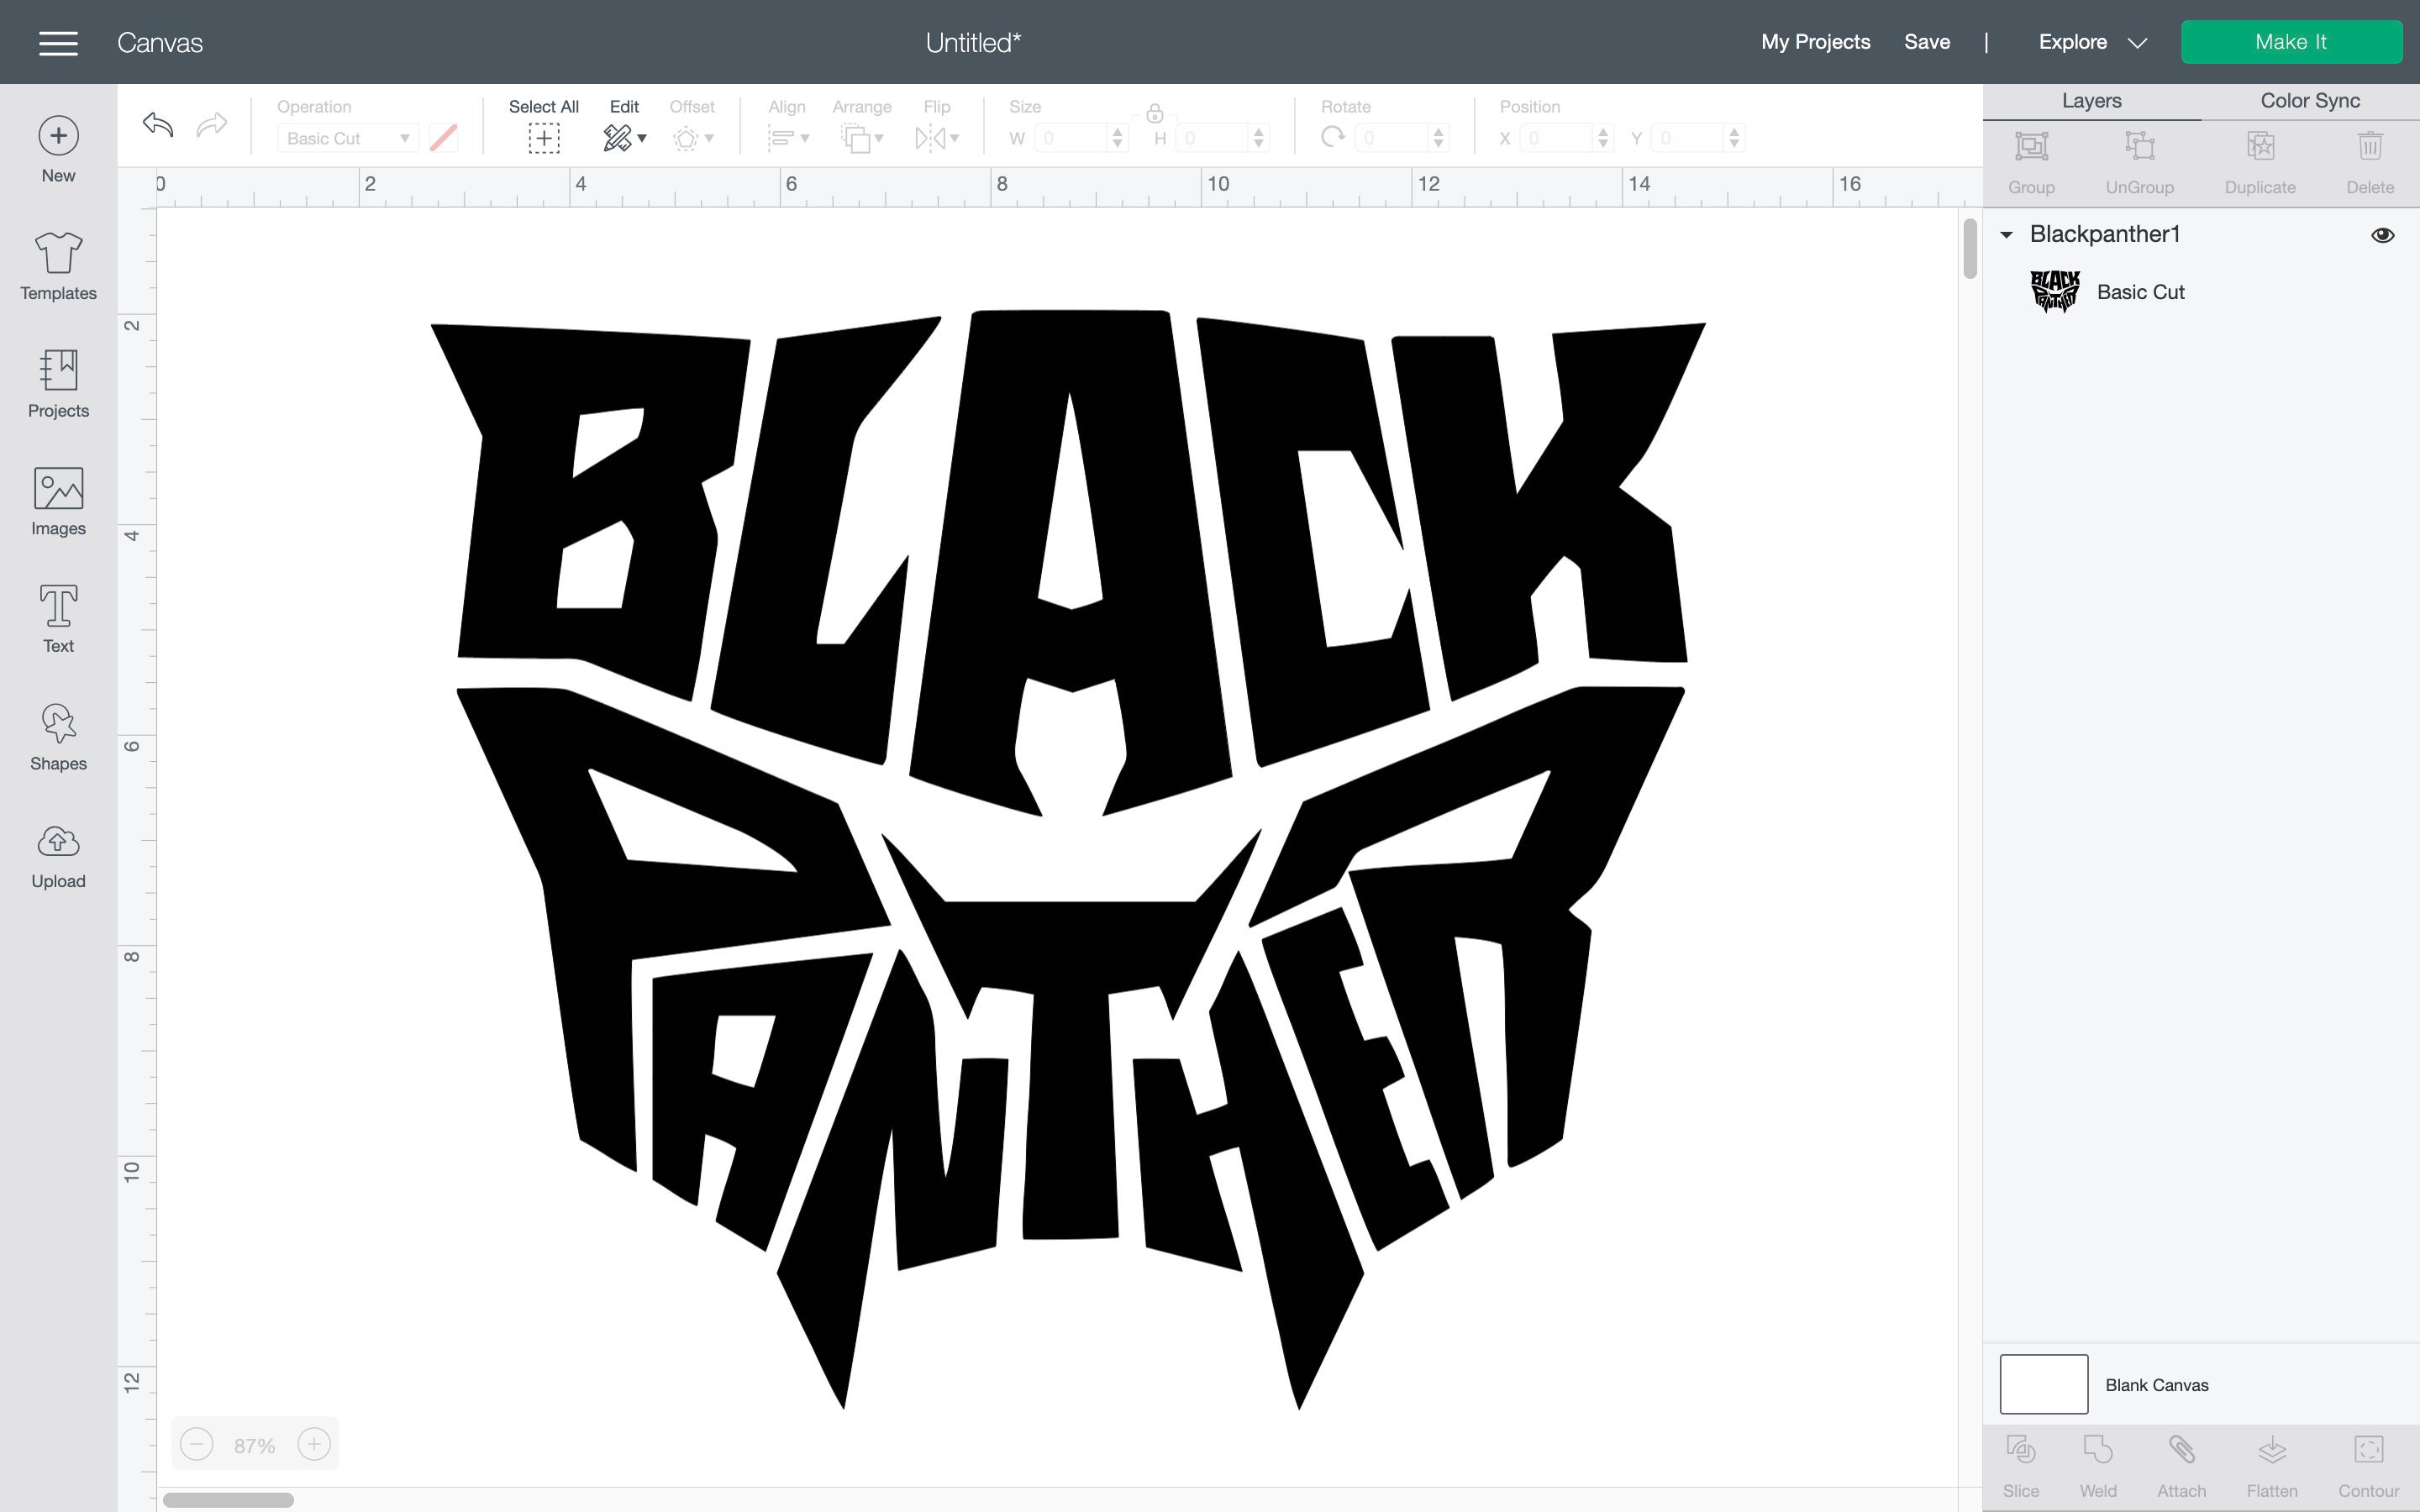Click the 87% zoom level
Viewport: 2420px width, 1512px height.
click(x=254, y=1446)
